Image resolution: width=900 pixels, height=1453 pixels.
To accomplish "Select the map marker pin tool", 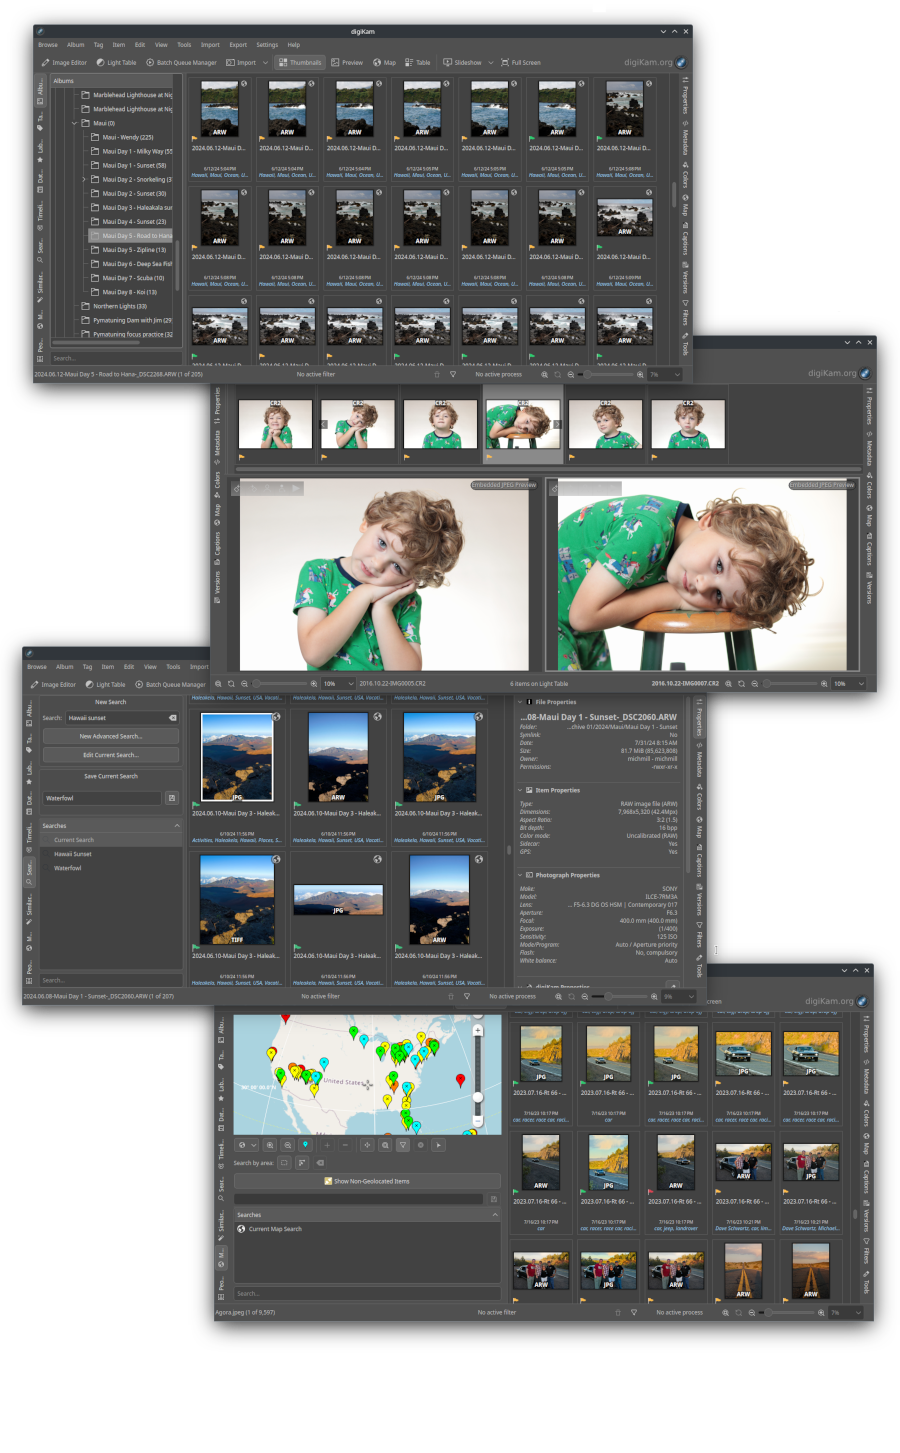I will pos(306,1145).
